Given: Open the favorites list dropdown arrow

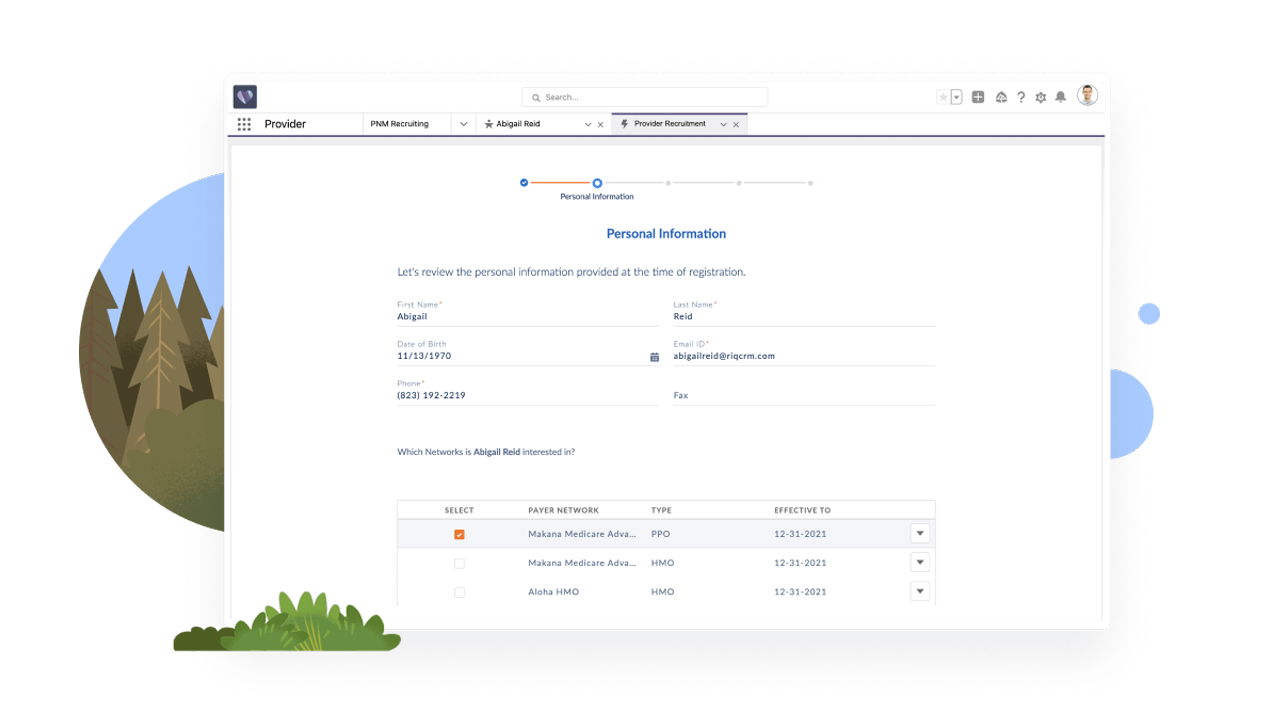Looking at the screenshot, I should pyautogui.click(x=957, y=97).
